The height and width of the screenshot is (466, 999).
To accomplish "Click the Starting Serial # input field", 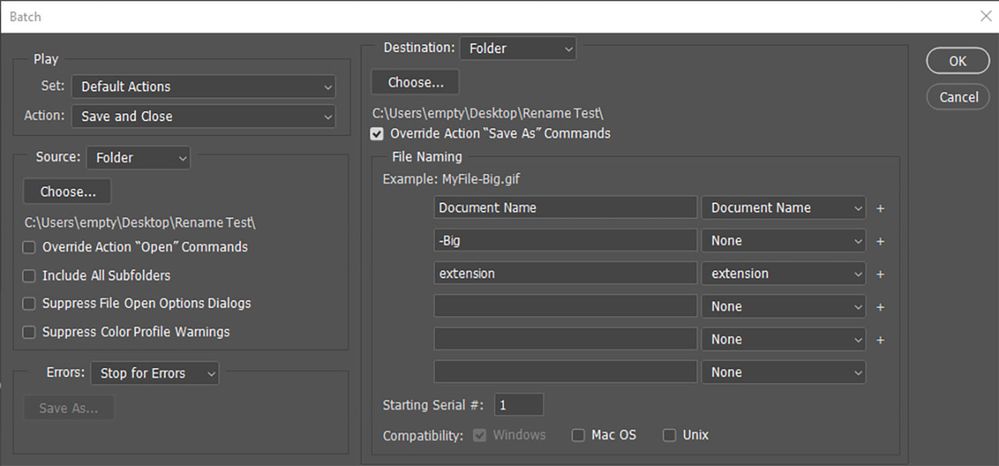I will coord(519,405).
